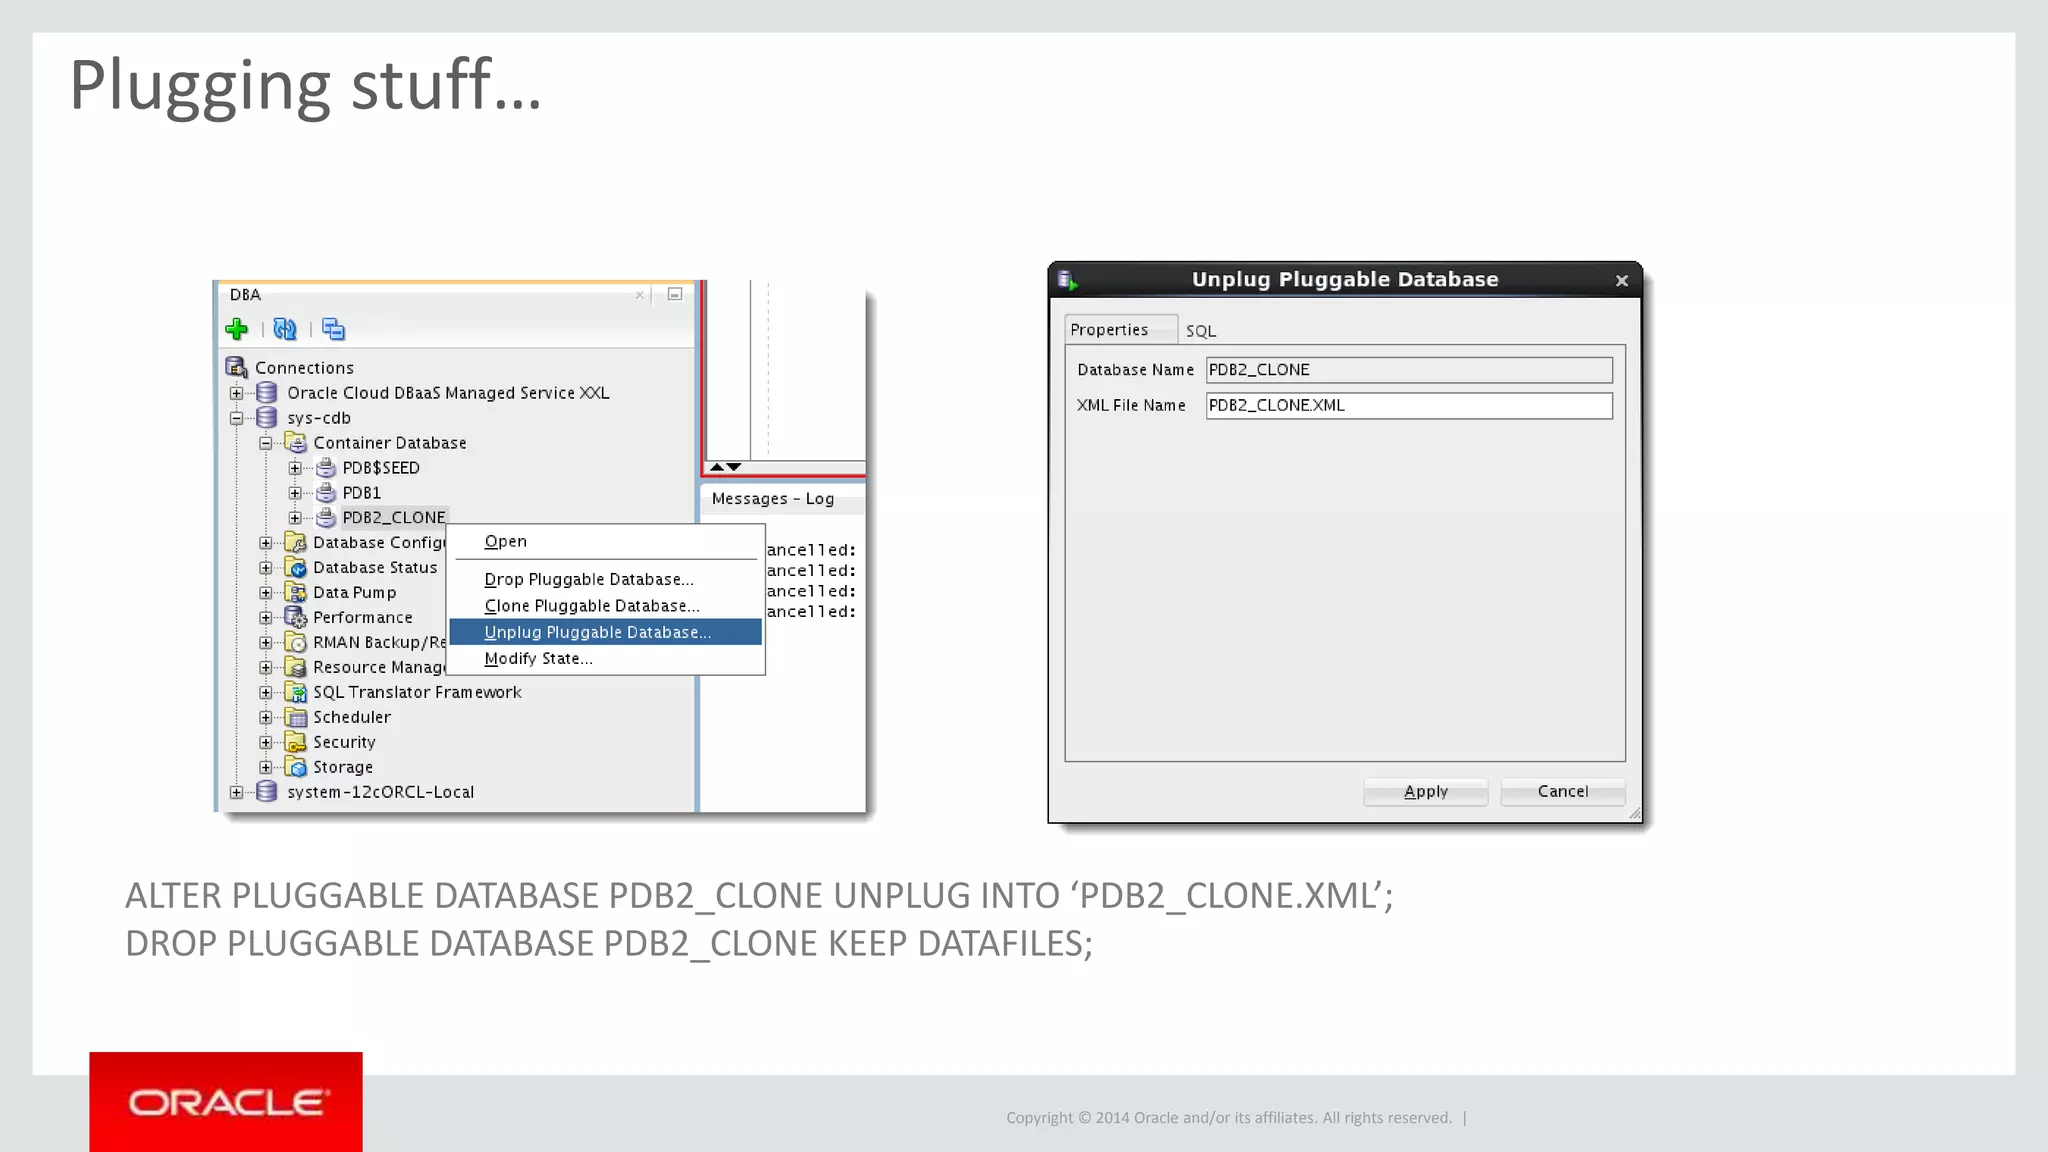Image resolution: width=2048 pixels, height=1152 pixels.
Task: Click the Performance gear folder icon
Action: (296, 618)
